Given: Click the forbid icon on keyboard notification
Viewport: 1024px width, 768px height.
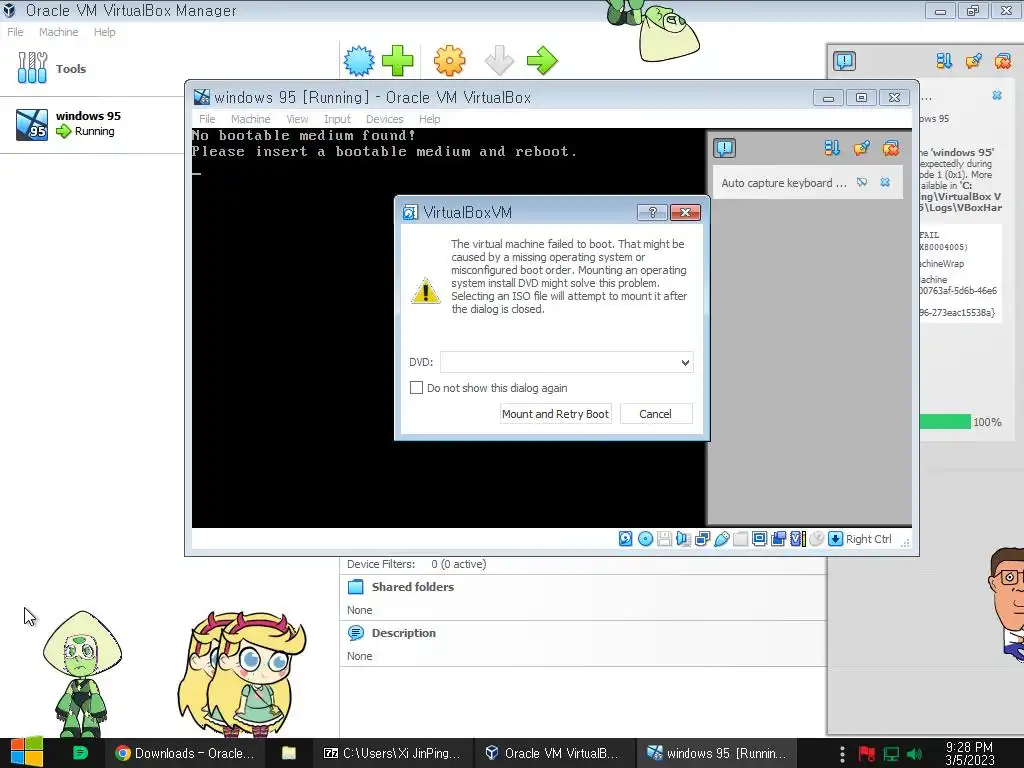Looking at the screenshot, I should [x=862, y=182].
